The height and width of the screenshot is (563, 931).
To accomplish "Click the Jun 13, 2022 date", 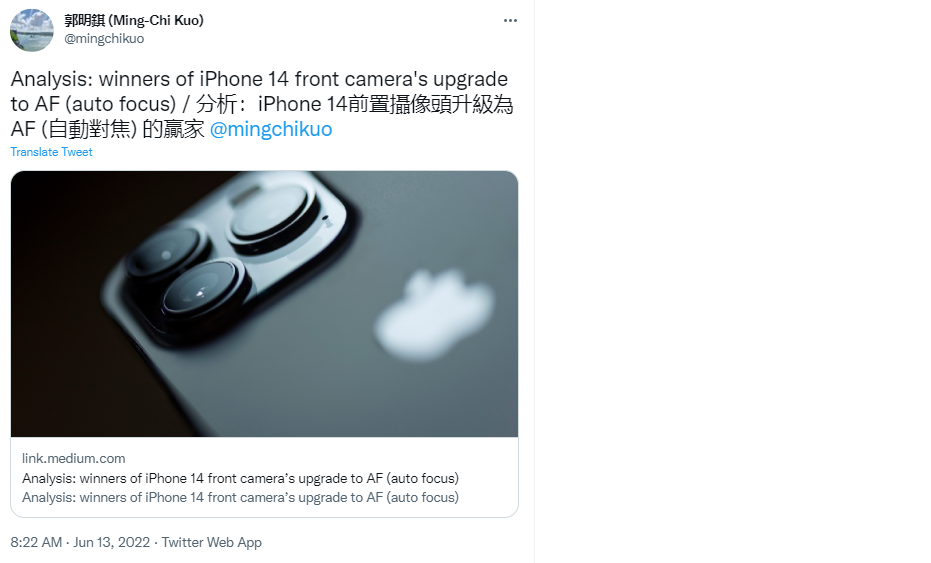I will pos(112,542).
